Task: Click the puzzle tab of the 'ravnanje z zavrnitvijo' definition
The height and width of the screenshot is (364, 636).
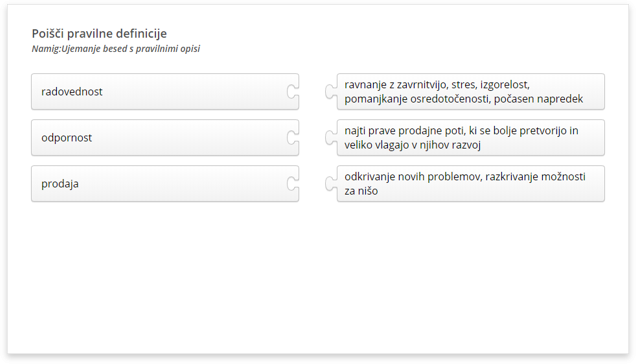Action: (x=331, y=92)
